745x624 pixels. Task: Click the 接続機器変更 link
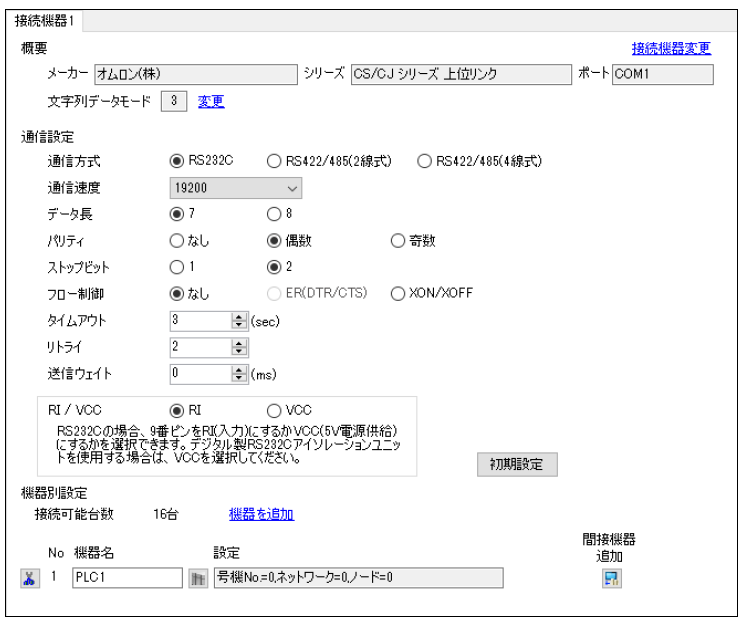pyautogui.click(x=671, y=47)
